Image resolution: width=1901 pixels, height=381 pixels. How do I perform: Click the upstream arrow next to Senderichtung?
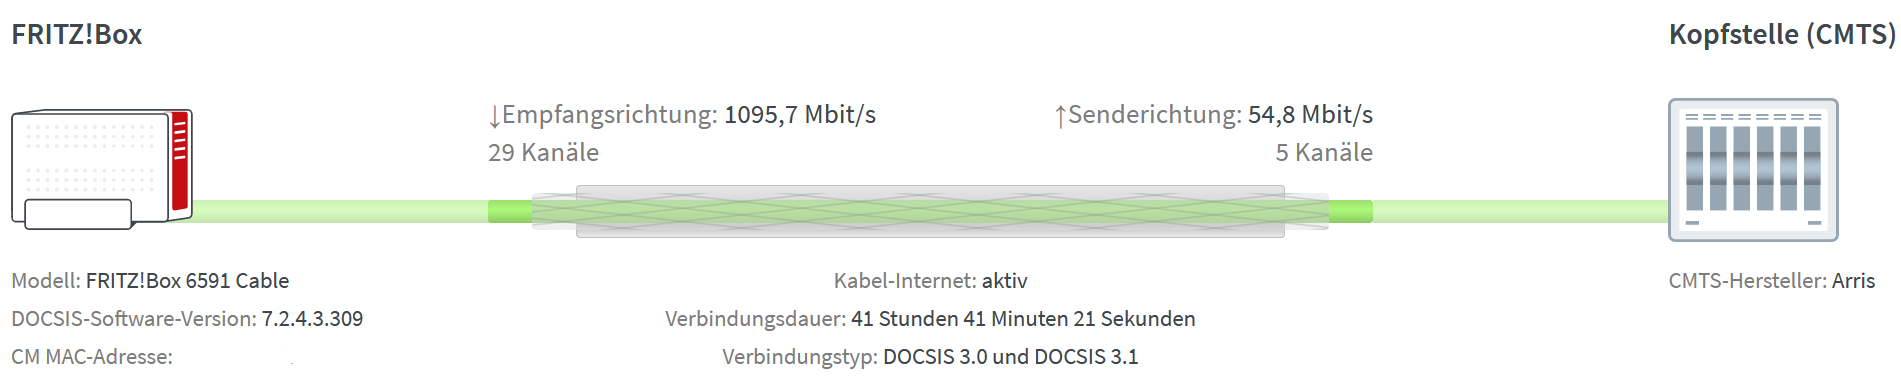coord(1060,116)
